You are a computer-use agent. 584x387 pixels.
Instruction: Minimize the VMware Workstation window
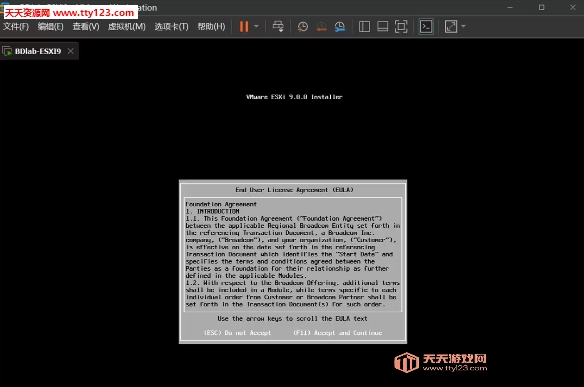click(x=510, y=7)
